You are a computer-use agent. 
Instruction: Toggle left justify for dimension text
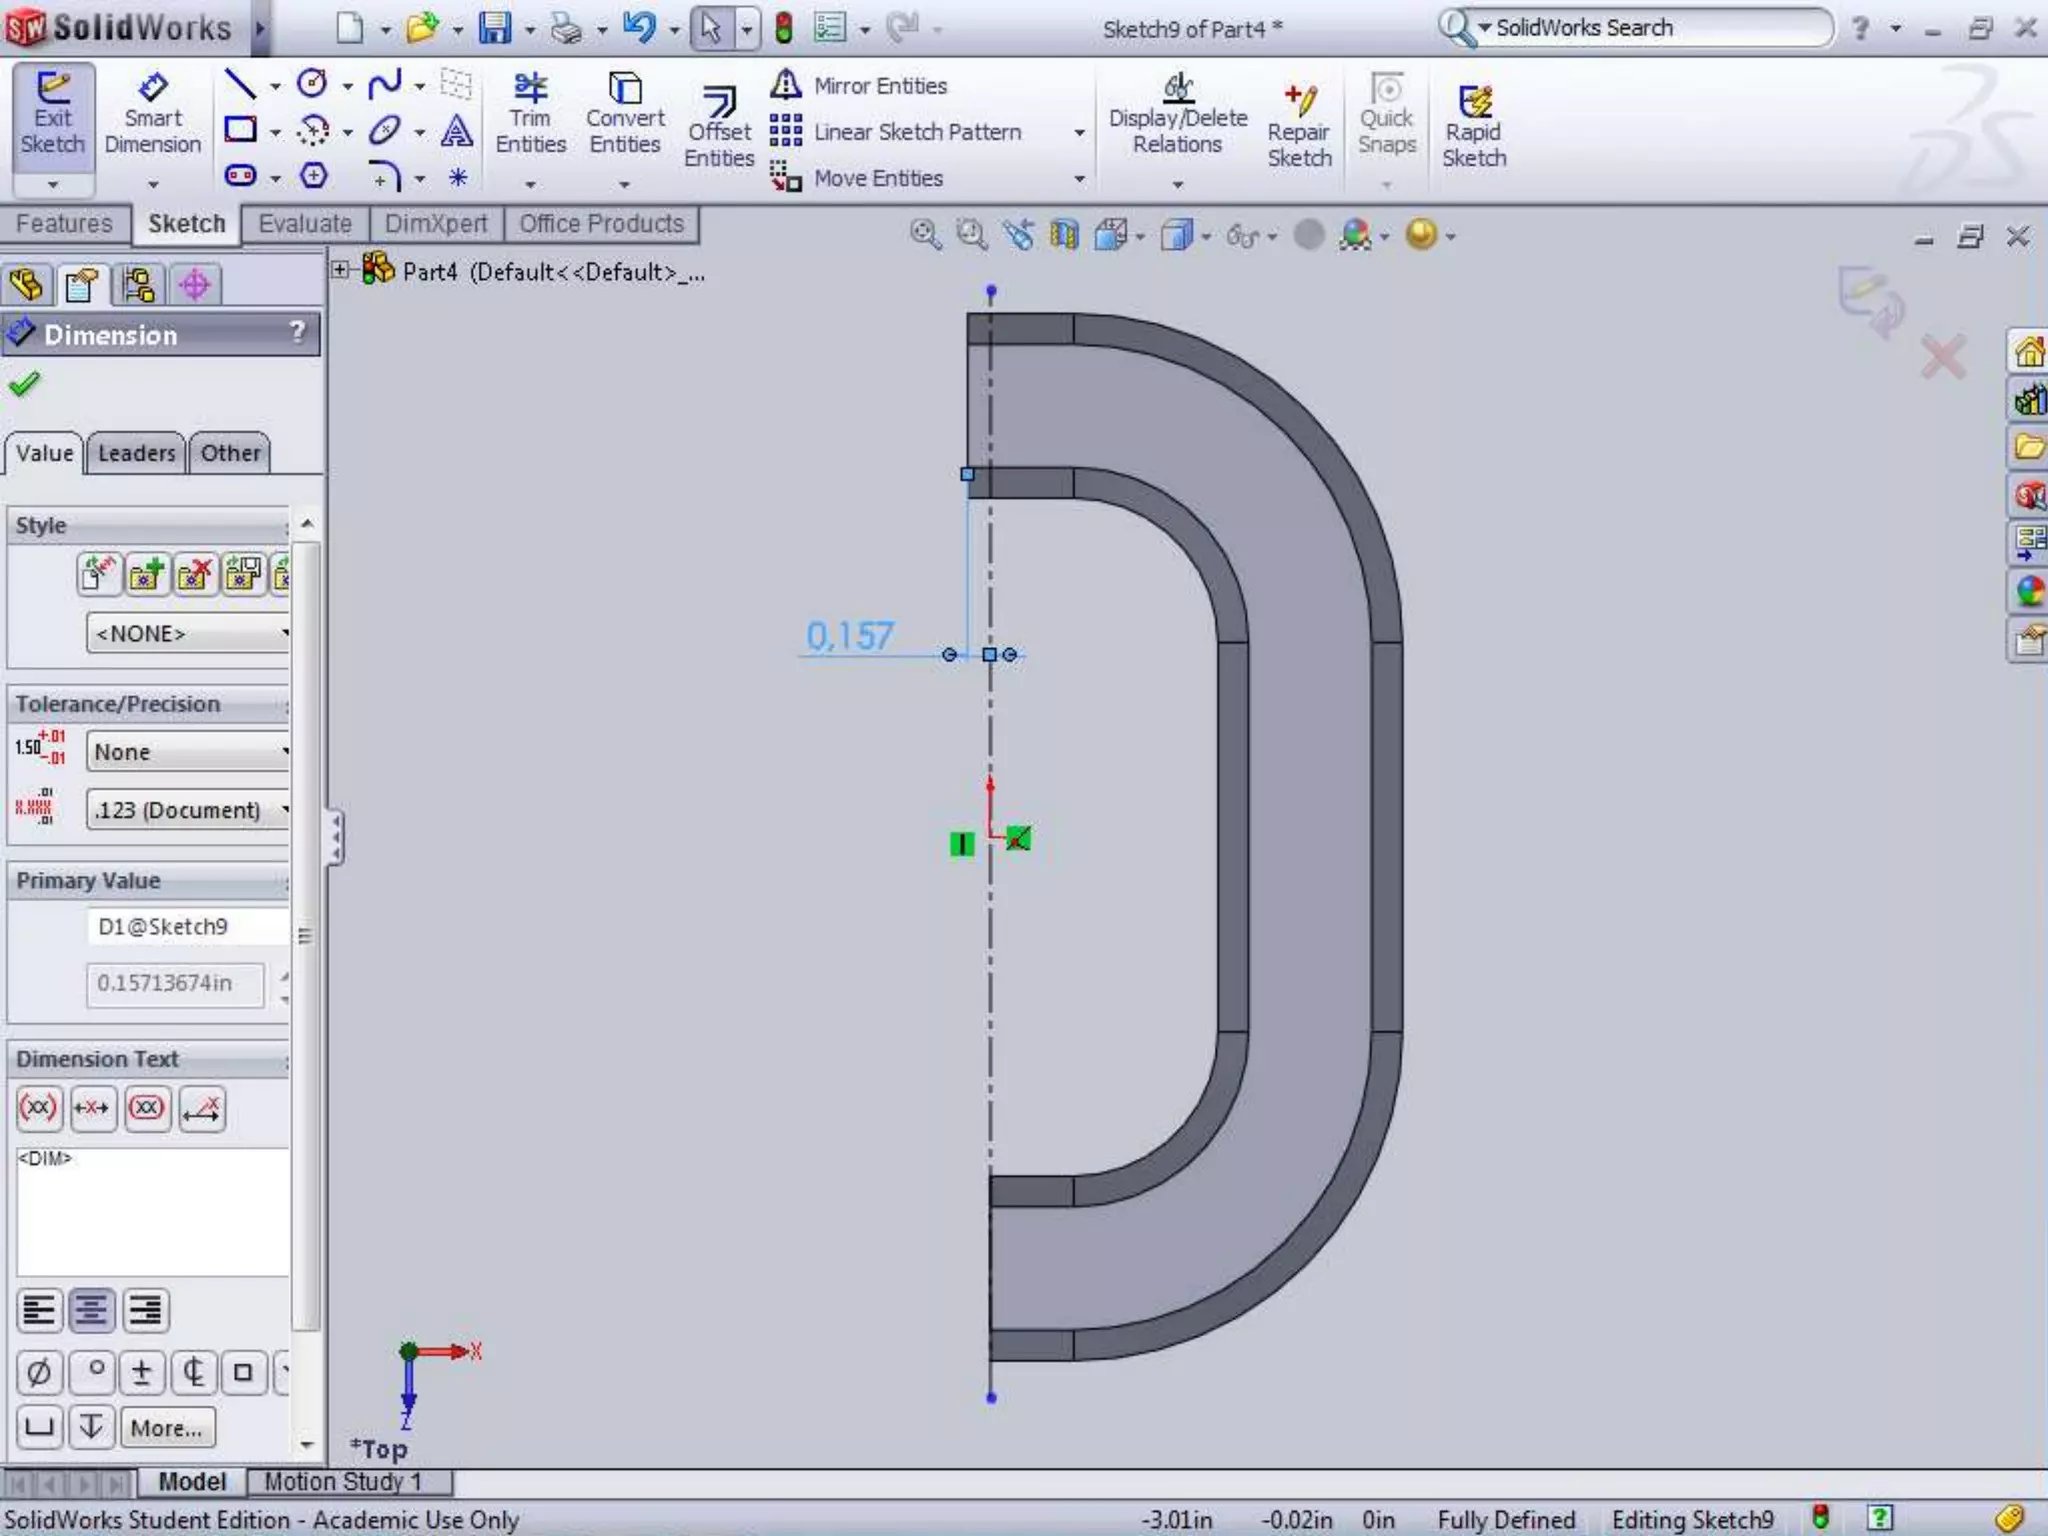click(x=40, y=1310)
